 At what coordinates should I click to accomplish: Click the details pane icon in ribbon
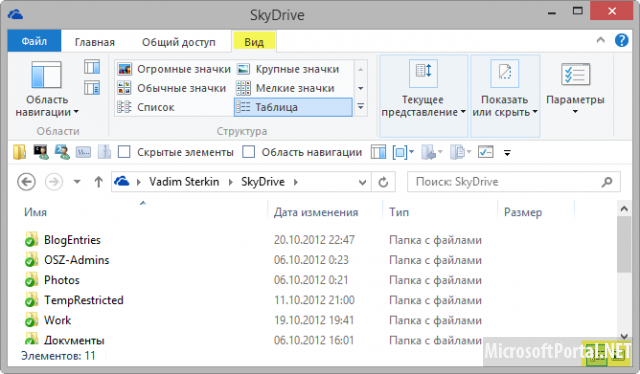click(92, 88)
